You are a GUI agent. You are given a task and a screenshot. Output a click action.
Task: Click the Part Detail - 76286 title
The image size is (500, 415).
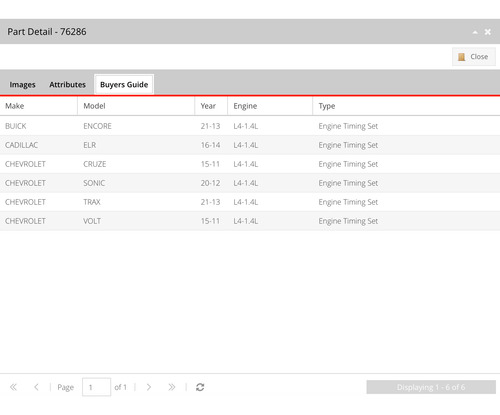pyautogui.click(x=47, y=32)
